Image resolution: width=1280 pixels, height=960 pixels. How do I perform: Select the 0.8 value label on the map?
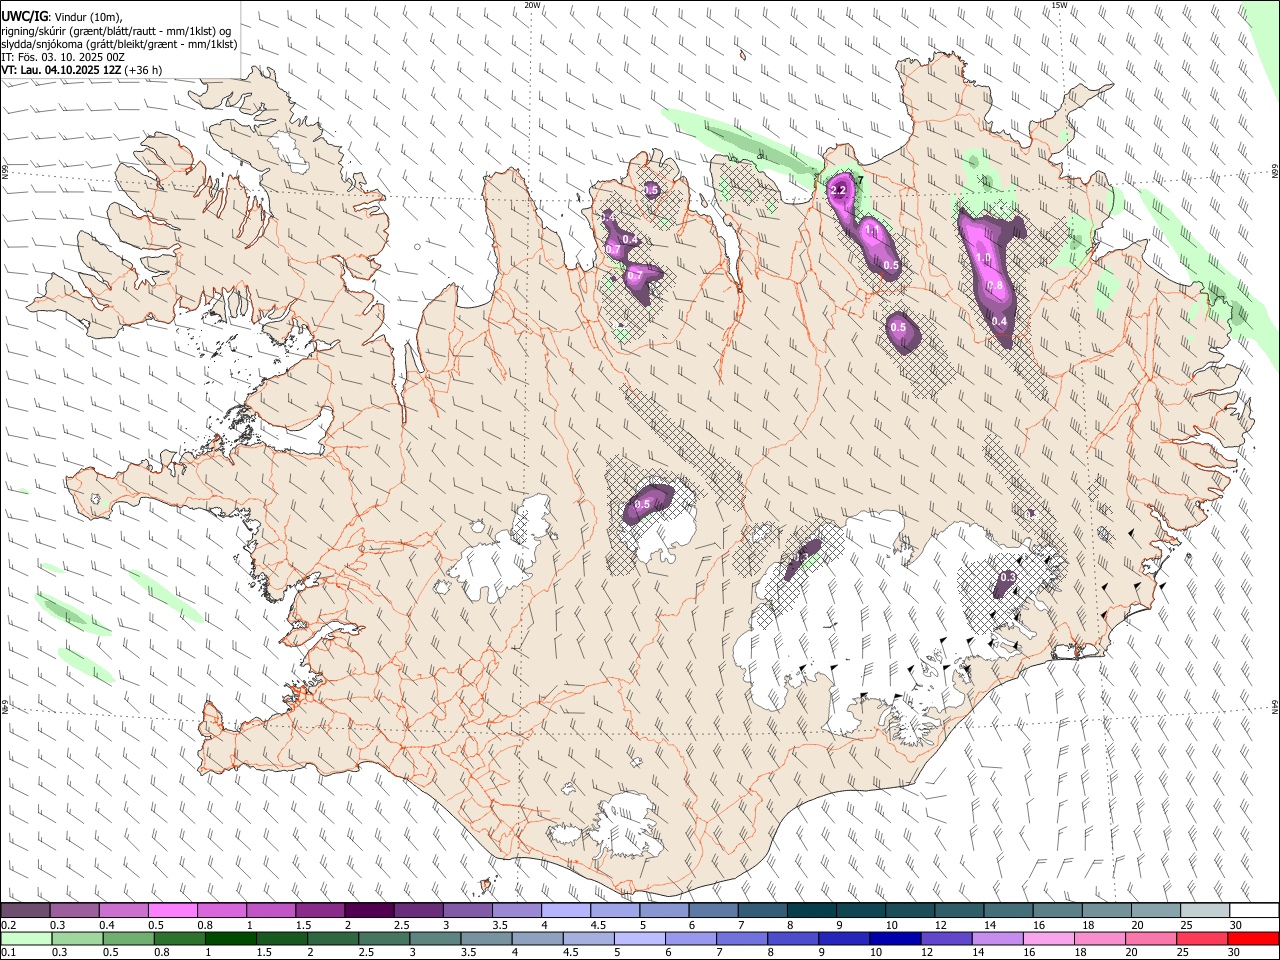click(995, 286)
